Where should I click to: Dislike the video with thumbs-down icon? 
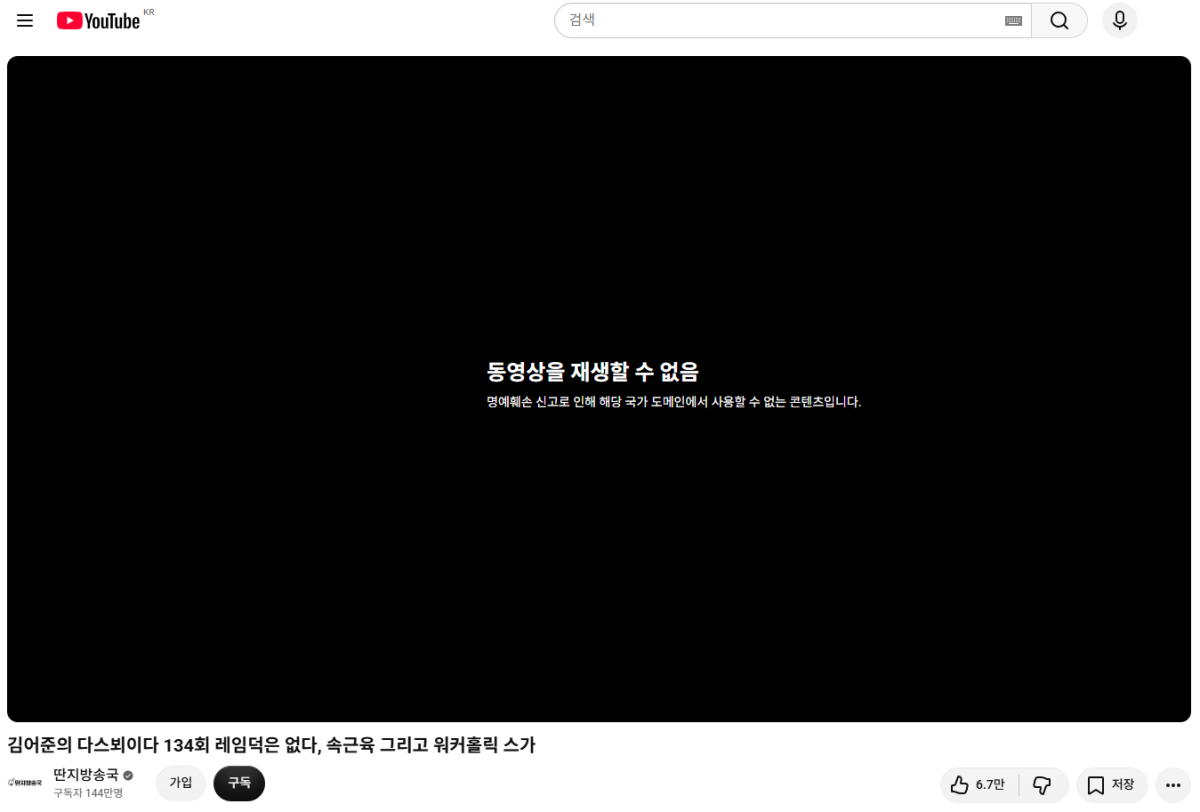(x=1043, y=785)
